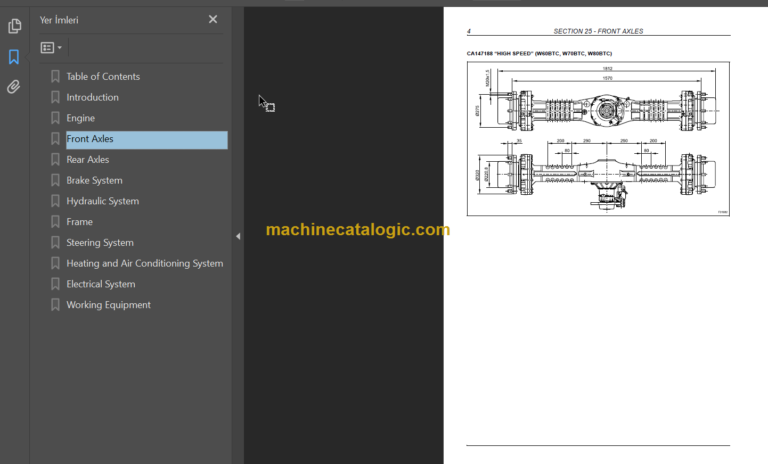The image size is (768, 464).
Task: Click bookmark icon beside Brake System
Action: click(x=55, y=180)
